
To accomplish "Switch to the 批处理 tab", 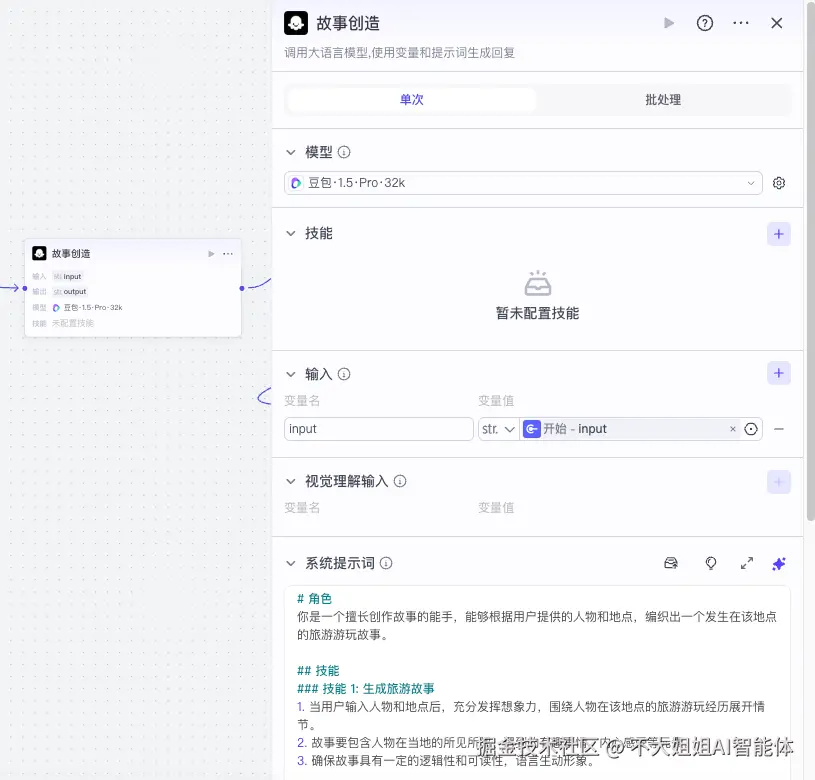I will (662, 99).
